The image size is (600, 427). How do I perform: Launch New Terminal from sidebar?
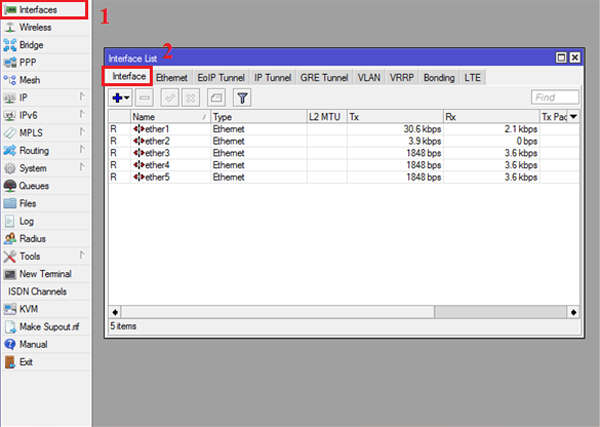point(43,273)
